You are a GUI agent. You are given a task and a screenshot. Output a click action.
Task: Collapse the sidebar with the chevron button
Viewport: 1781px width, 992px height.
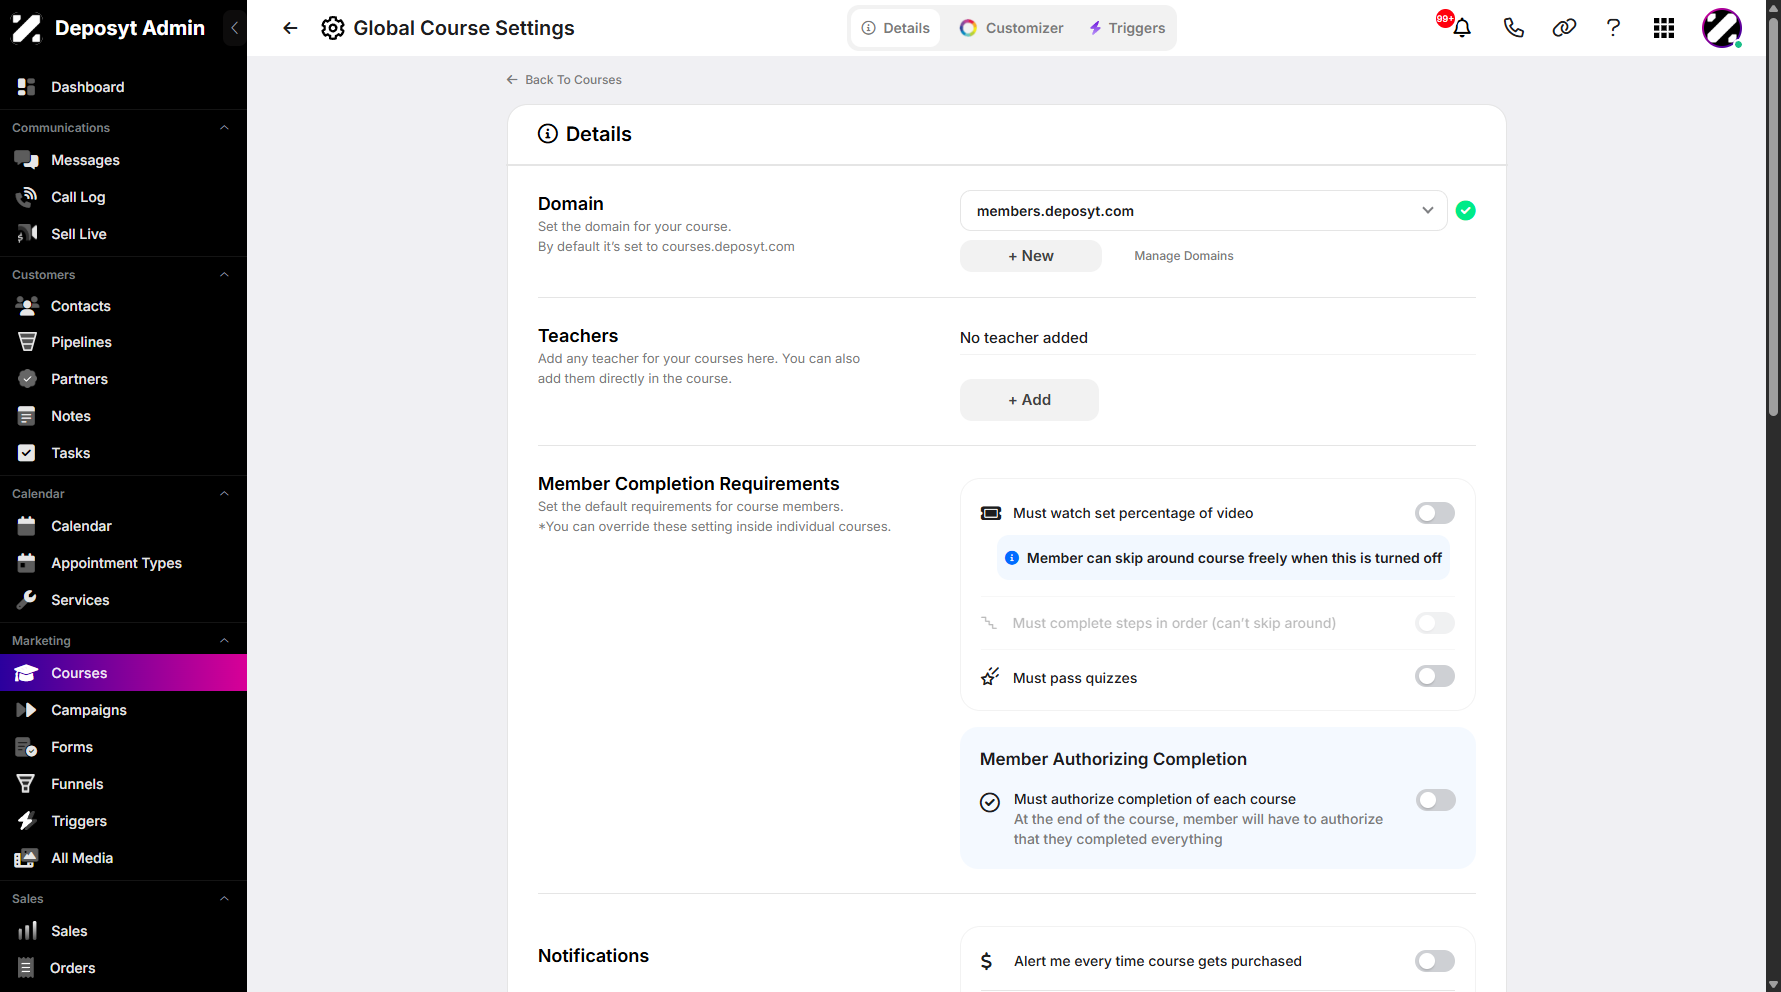234,28
